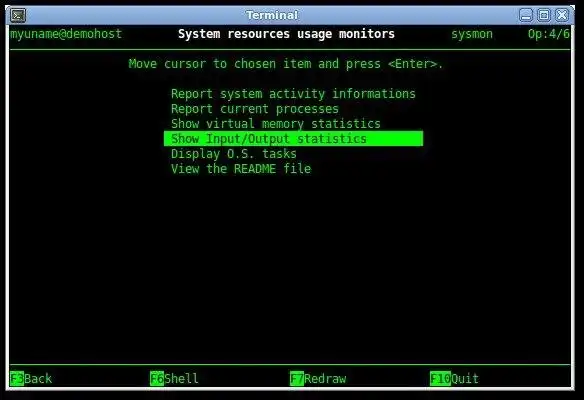The height and width of the screenshot is (400, 584).
Task: Select Report current processes entry
Action: 255,109
